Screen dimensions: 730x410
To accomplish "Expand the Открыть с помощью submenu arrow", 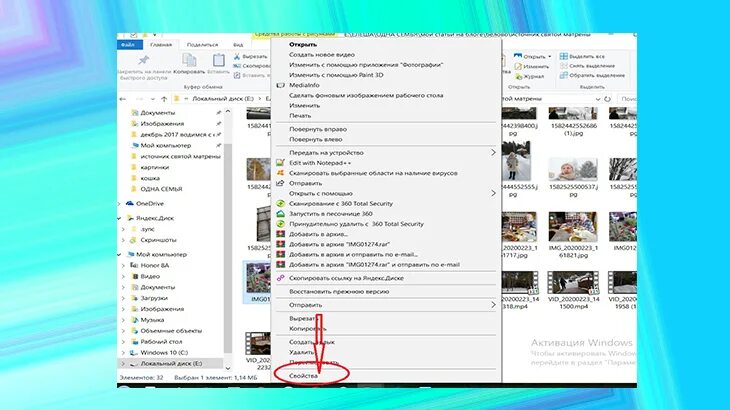I will point(493,193).
